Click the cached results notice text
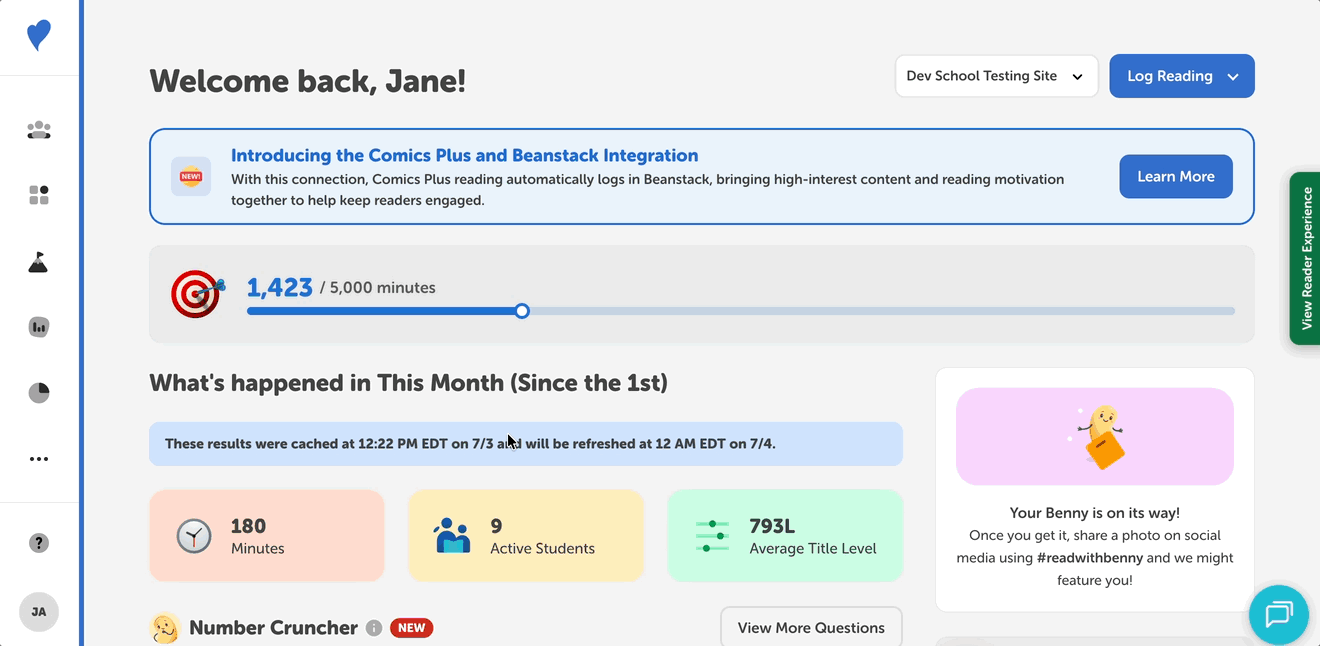Viewport: 1320px width, 646px height. (470, 444)
